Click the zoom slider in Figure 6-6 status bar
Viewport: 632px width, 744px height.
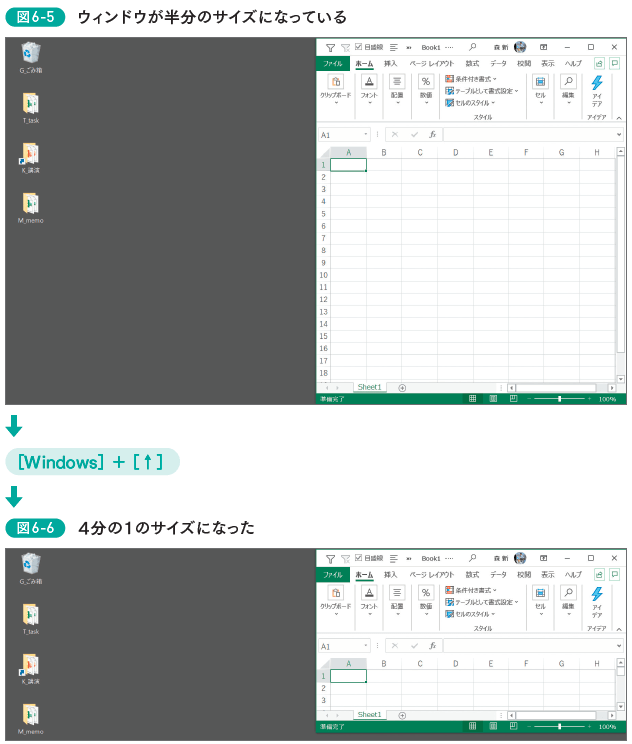click(560, 726)
